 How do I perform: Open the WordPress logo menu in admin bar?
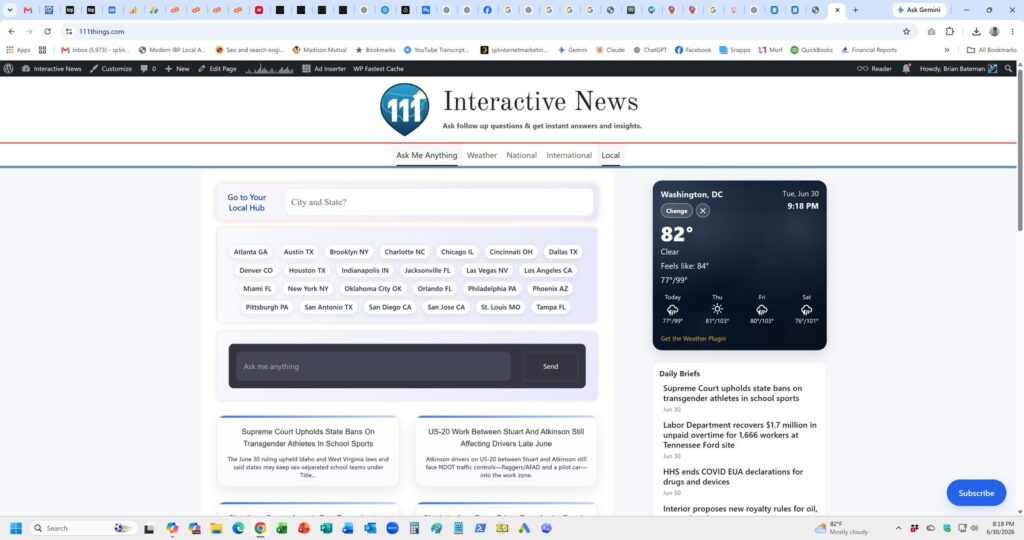(8, 69)
